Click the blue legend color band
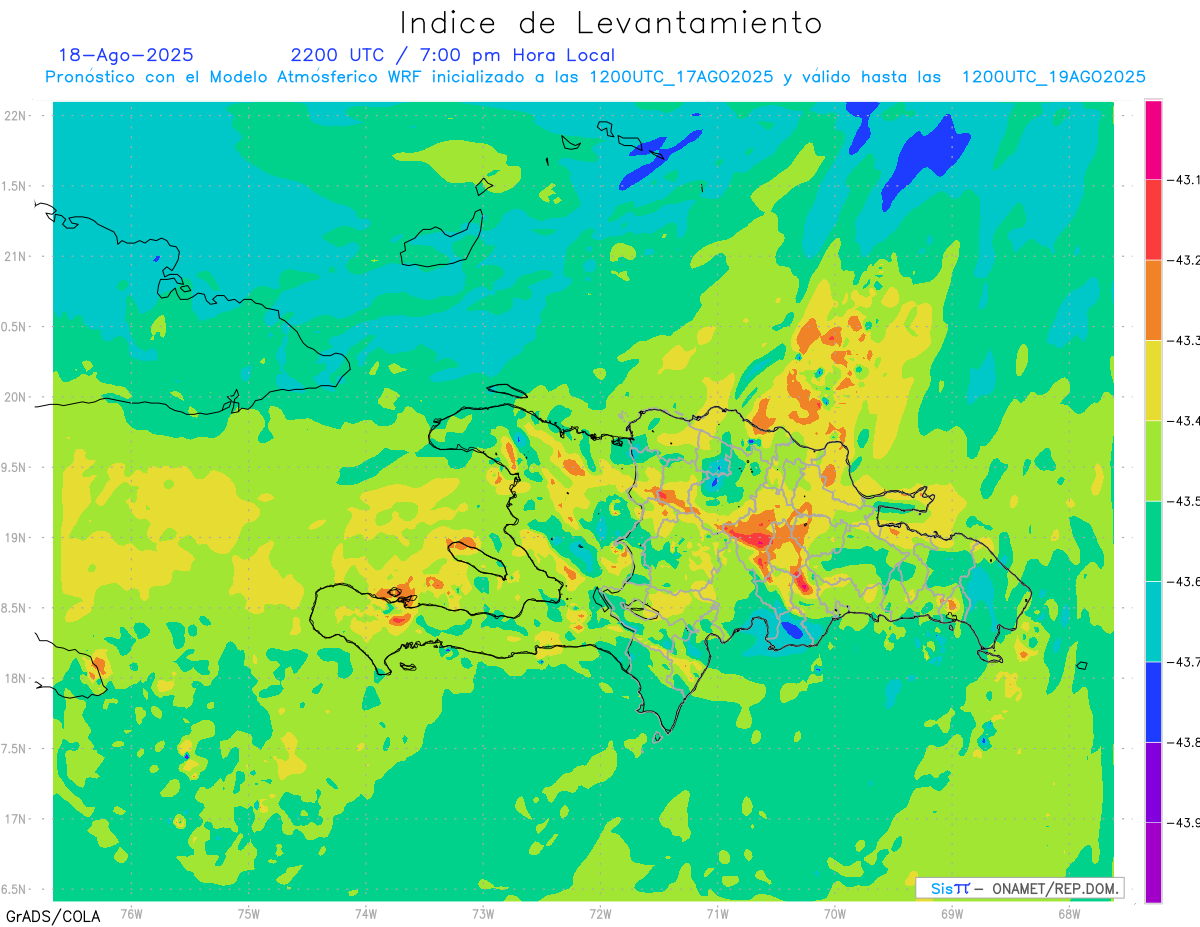 (x=1153, y=701)
